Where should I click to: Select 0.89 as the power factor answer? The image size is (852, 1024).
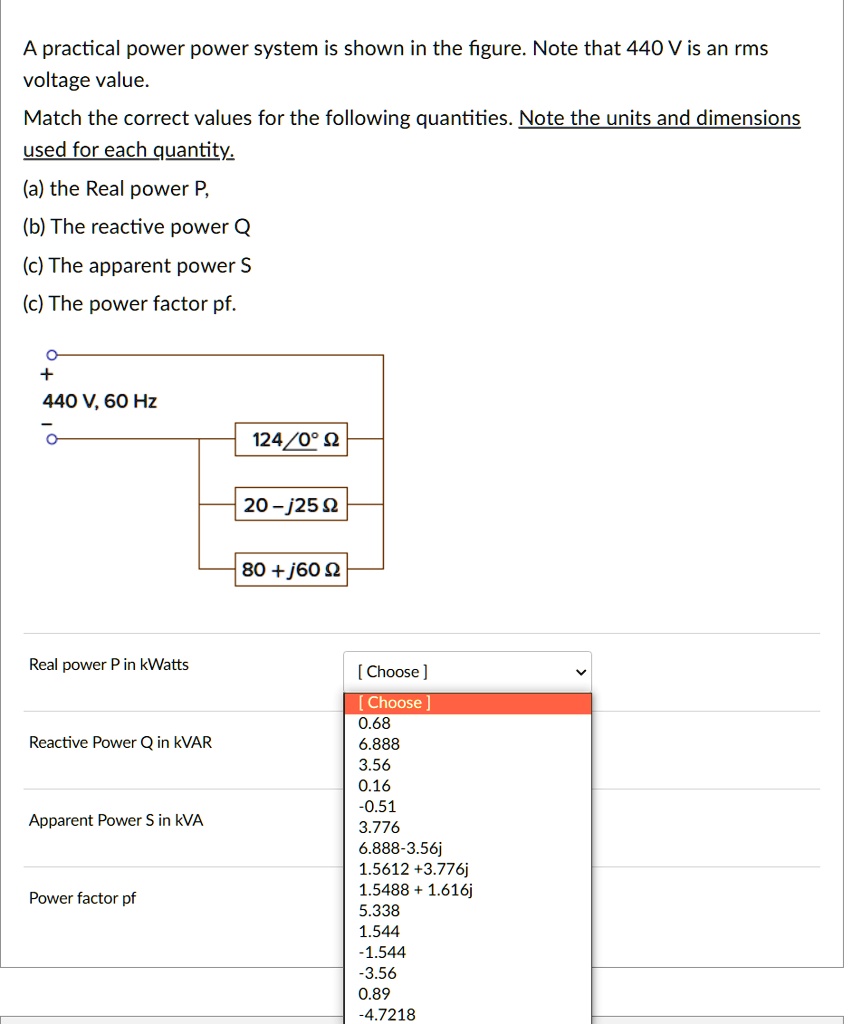click(373, 993)
